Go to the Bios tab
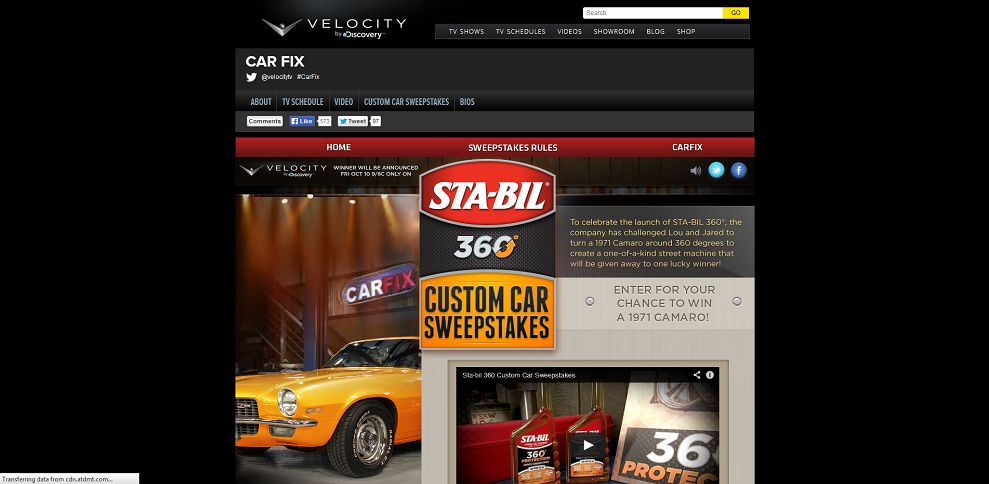The width and height of the screenshot is (989, 484). coord(467,102)
